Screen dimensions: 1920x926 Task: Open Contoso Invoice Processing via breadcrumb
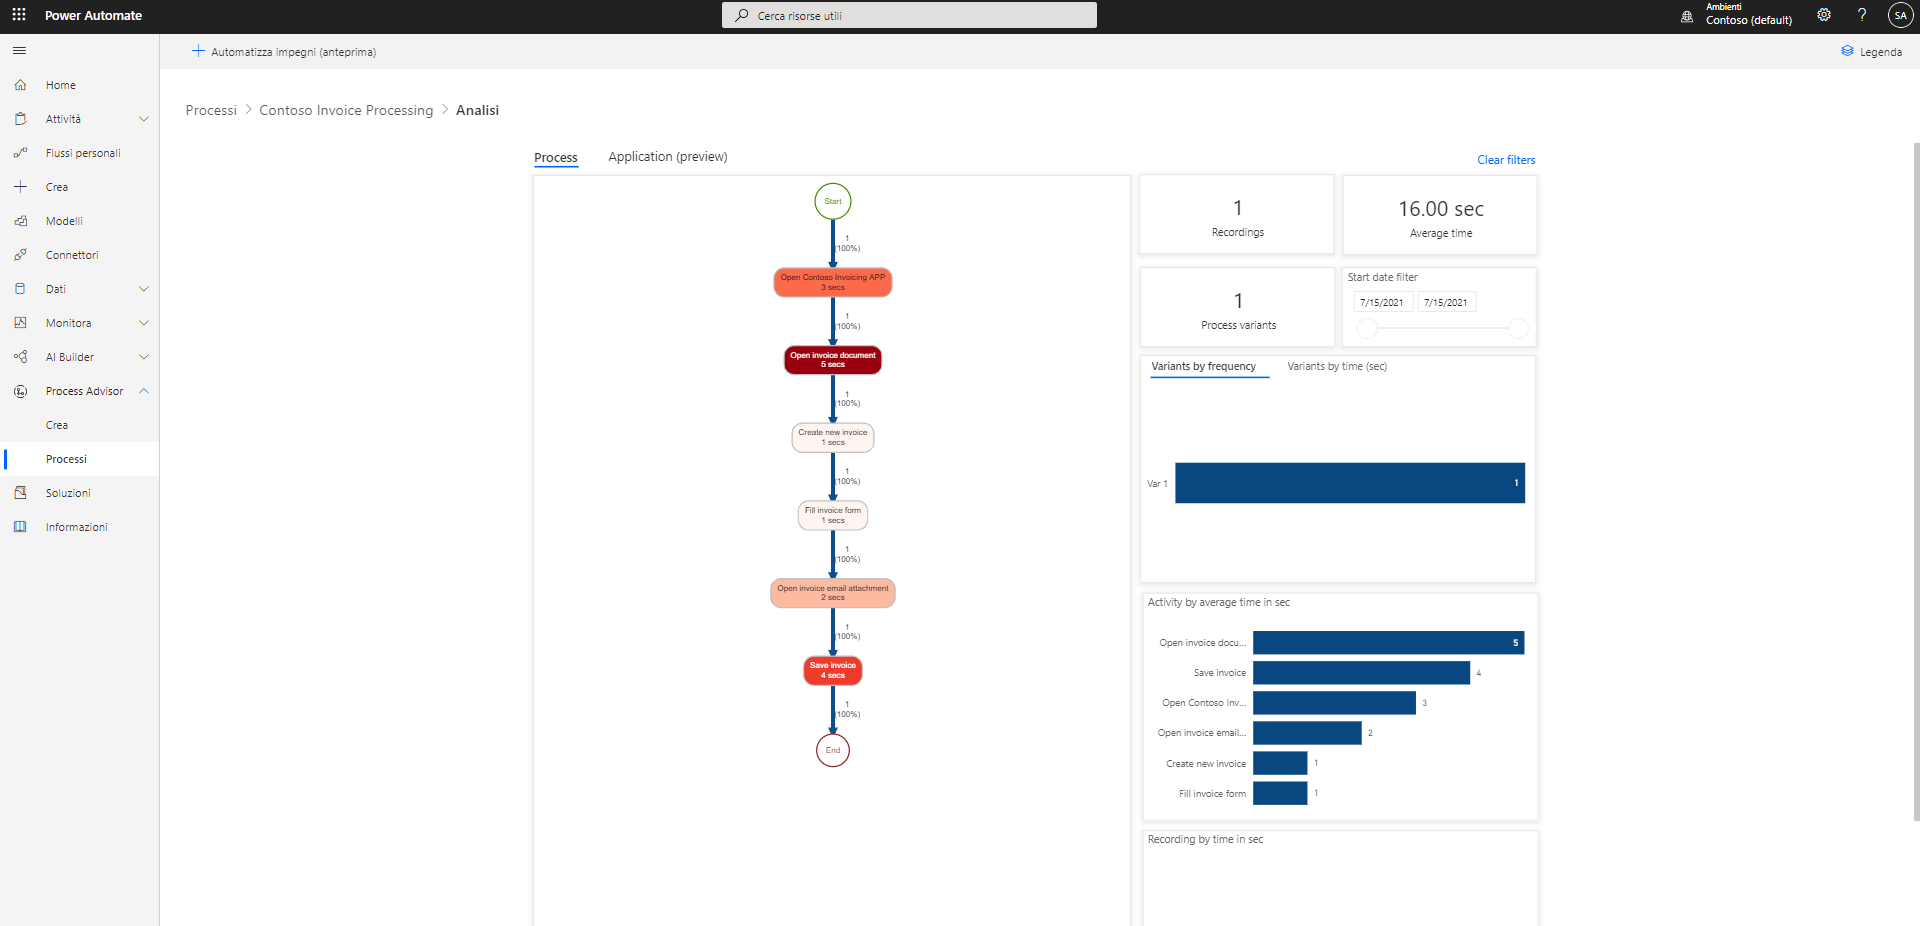coord(346,110)
